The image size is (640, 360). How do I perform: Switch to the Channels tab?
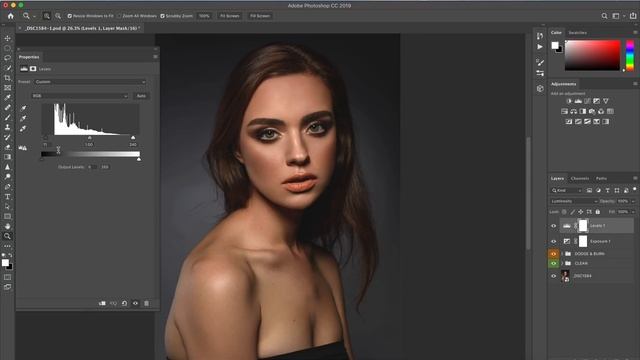[x=580, y=178]
